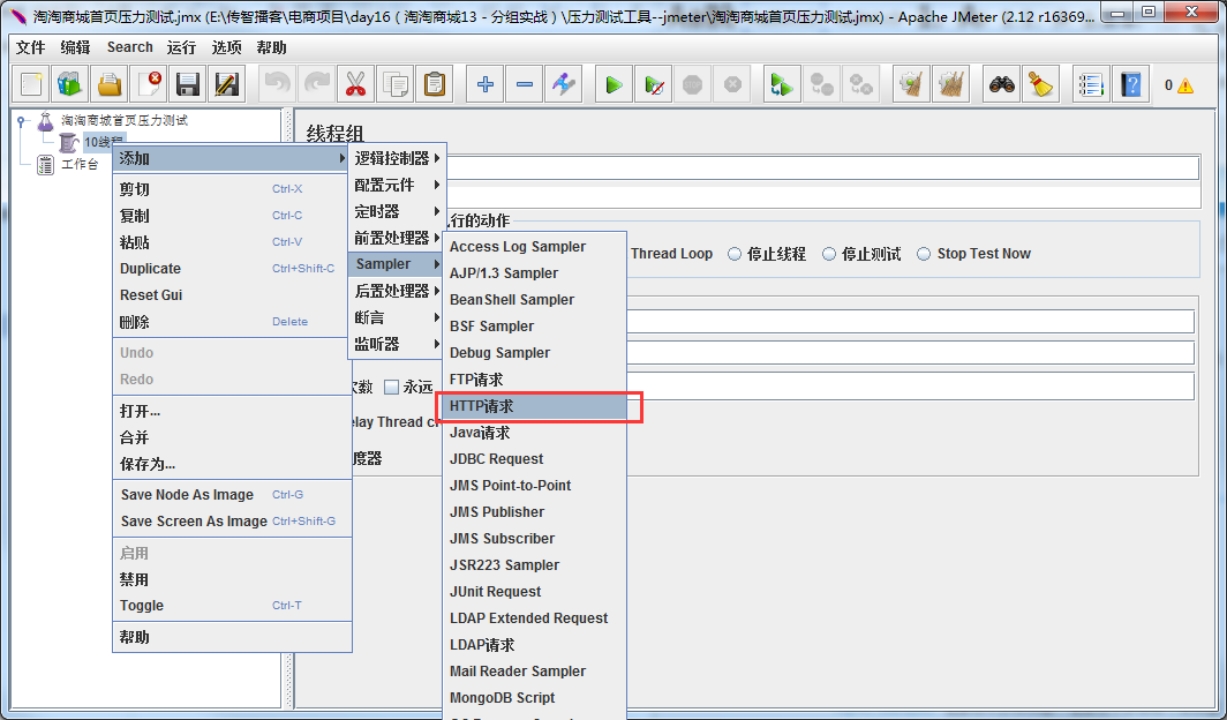Click 剪切 in the context menu
The width and height of the screenshot is (1227, 720).
point(232,189)
